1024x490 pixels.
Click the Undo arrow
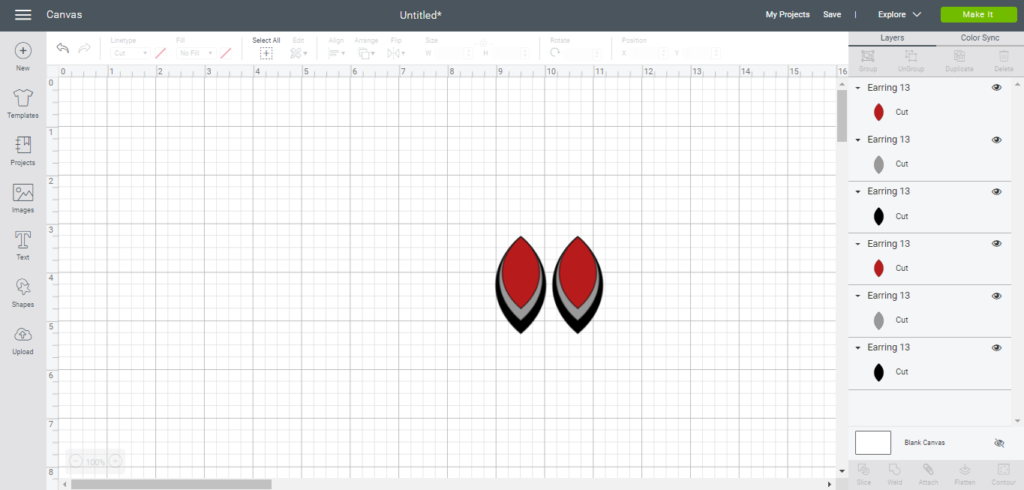[63, 49]
